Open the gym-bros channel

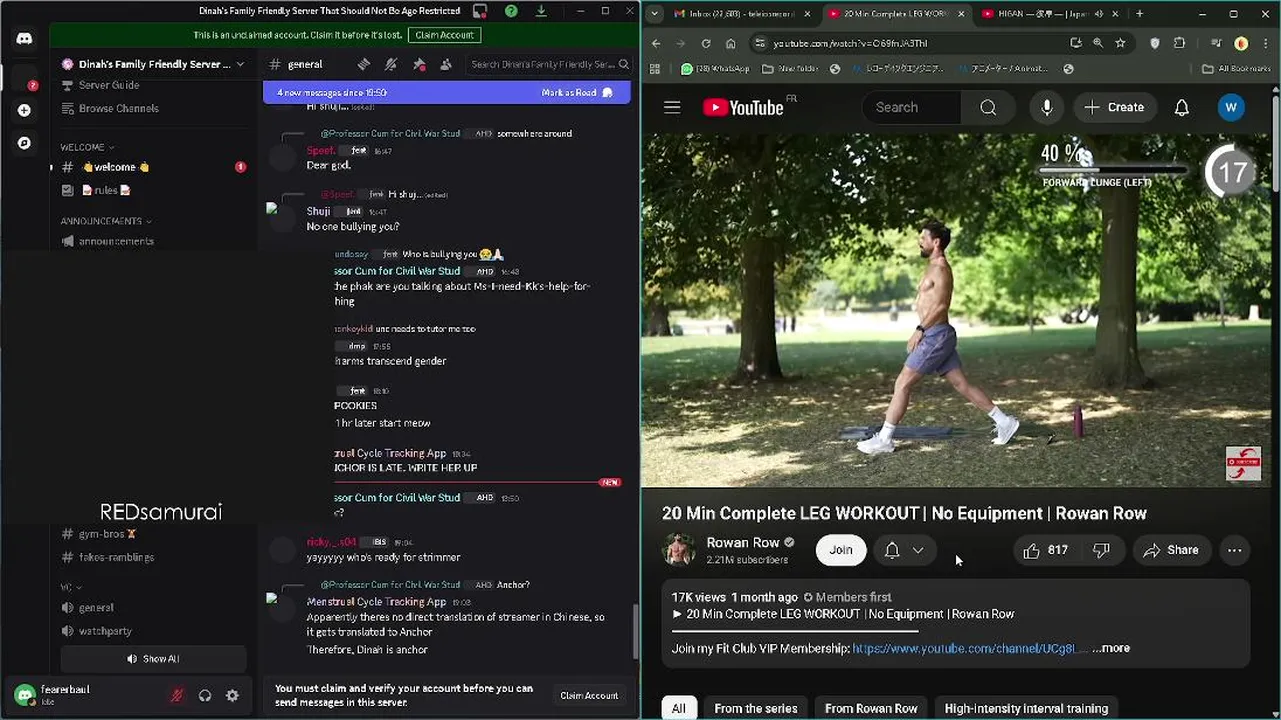(x=153, y=534)
